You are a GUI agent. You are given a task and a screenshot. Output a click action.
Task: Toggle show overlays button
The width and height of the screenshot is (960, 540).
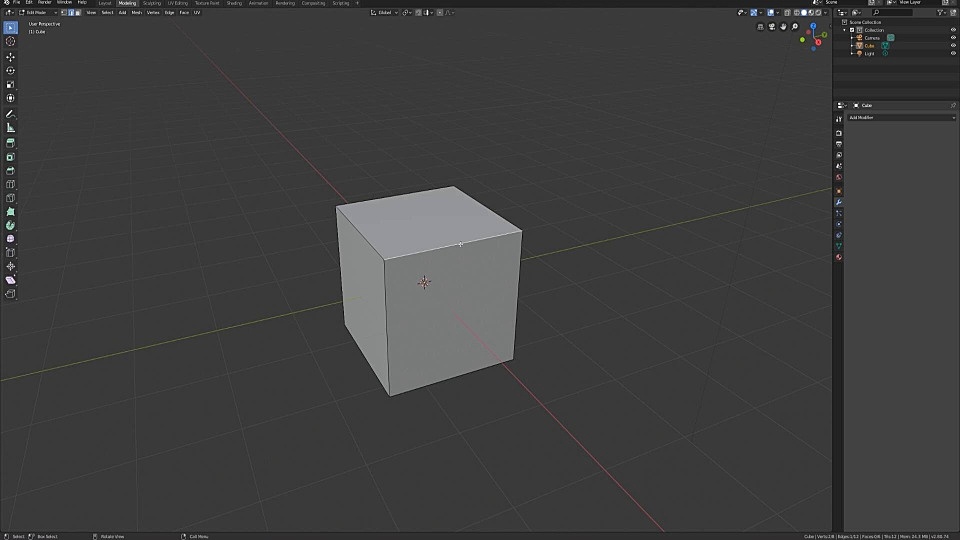pyautogui.click(x=770, y=12)
